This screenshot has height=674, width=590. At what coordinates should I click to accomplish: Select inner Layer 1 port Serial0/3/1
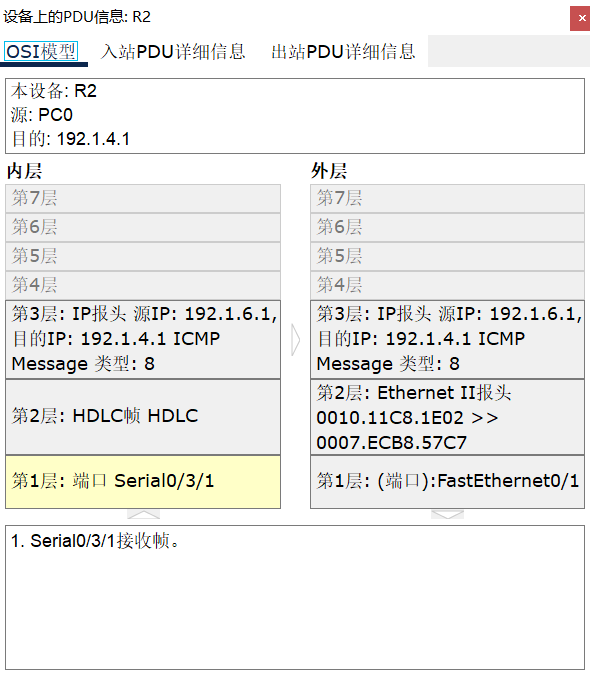click(x=143, y=482)
